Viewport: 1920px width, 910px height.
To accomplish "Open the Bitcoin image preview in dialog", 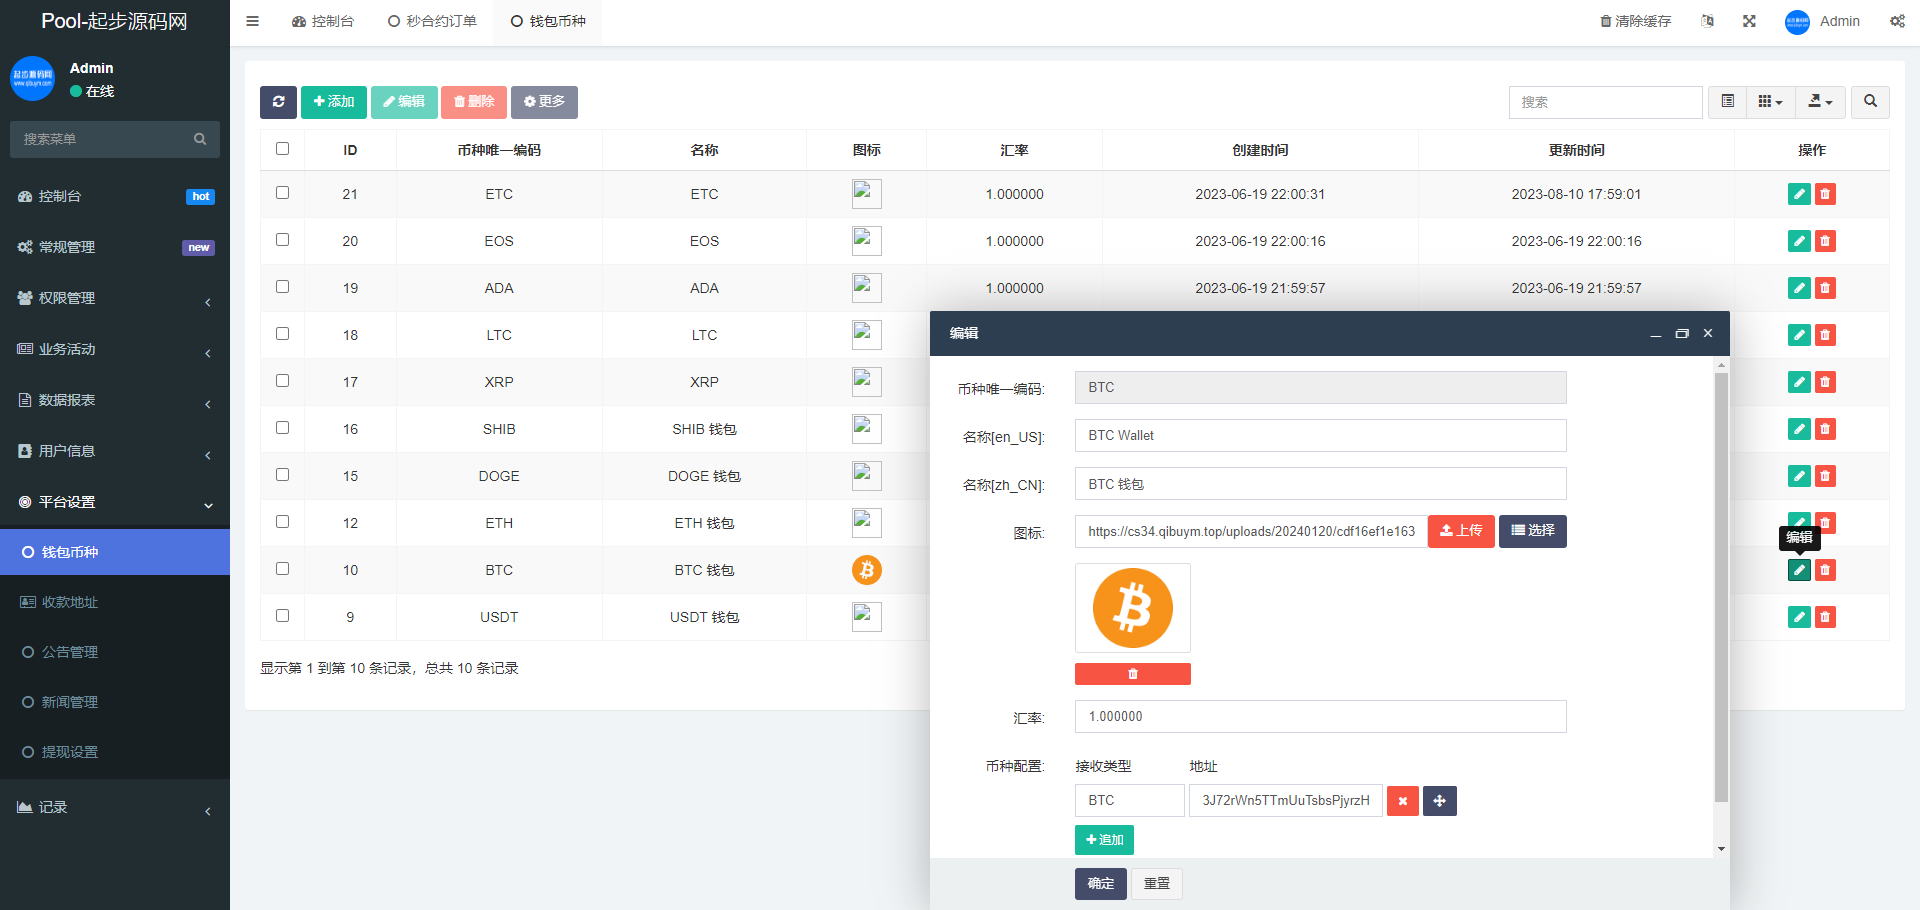I will pos(1132,608).
